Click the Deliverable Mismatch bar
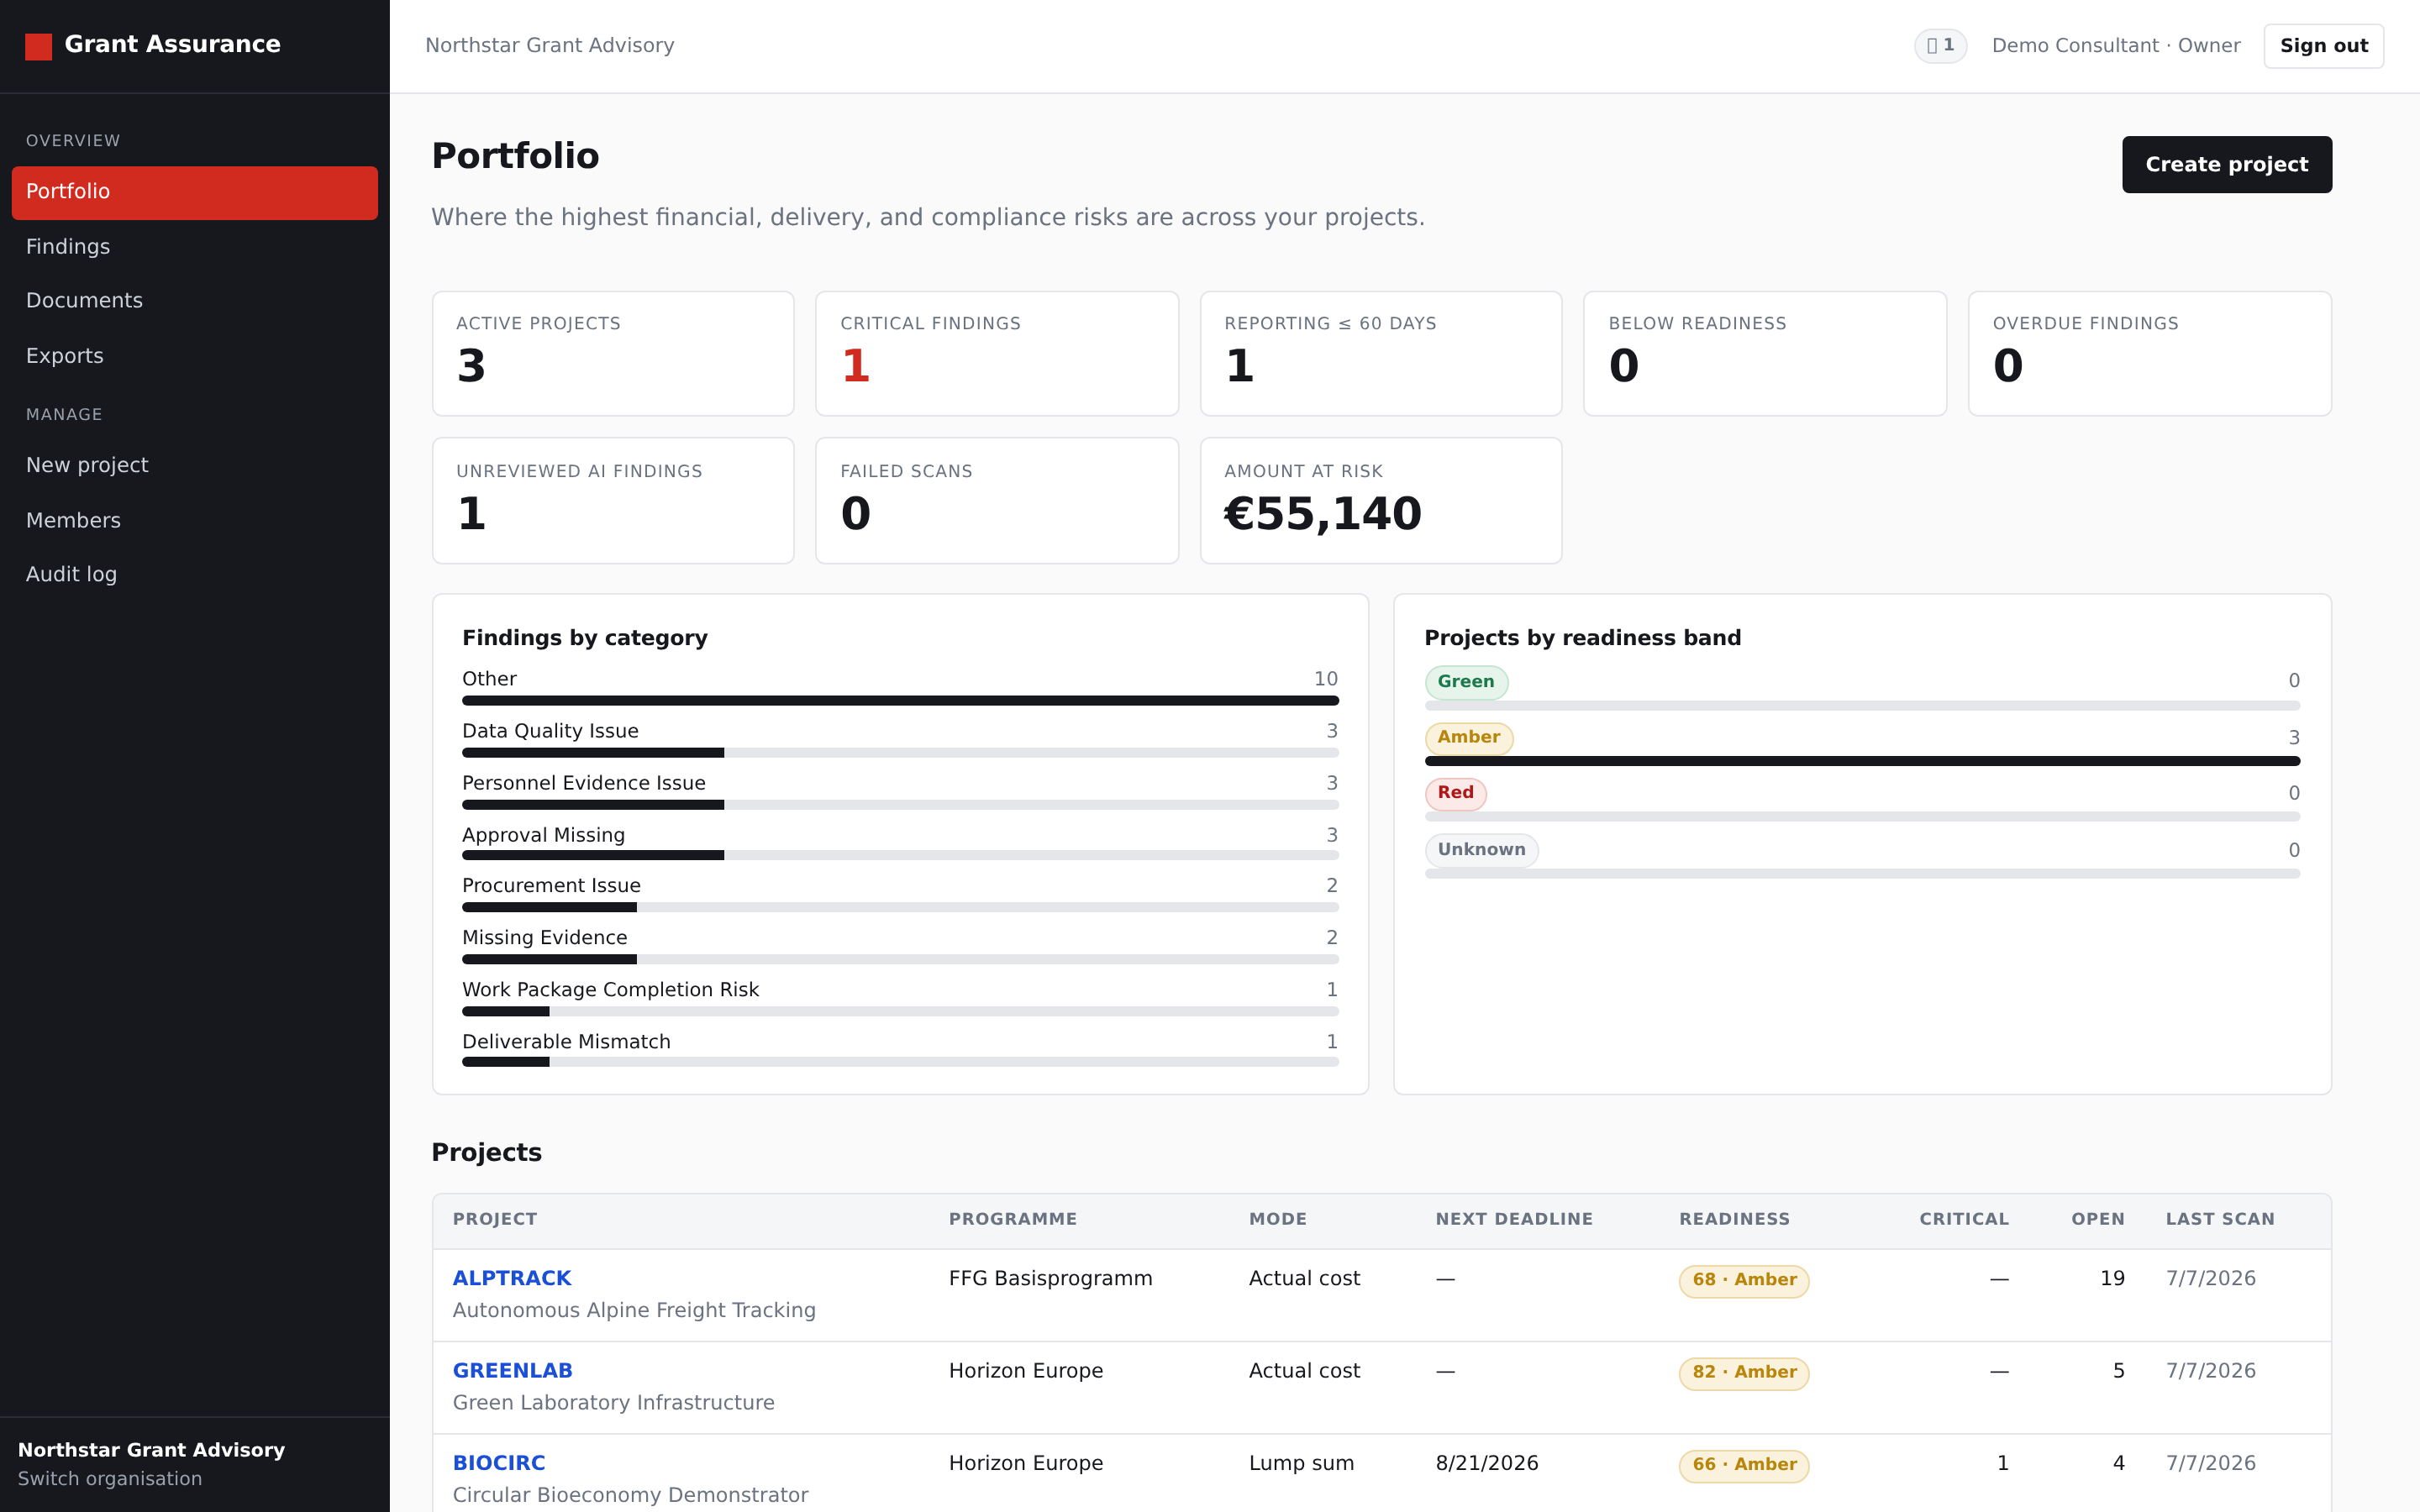The width and height of the screenshot is (2420, 1512). tap(900, 1062)
